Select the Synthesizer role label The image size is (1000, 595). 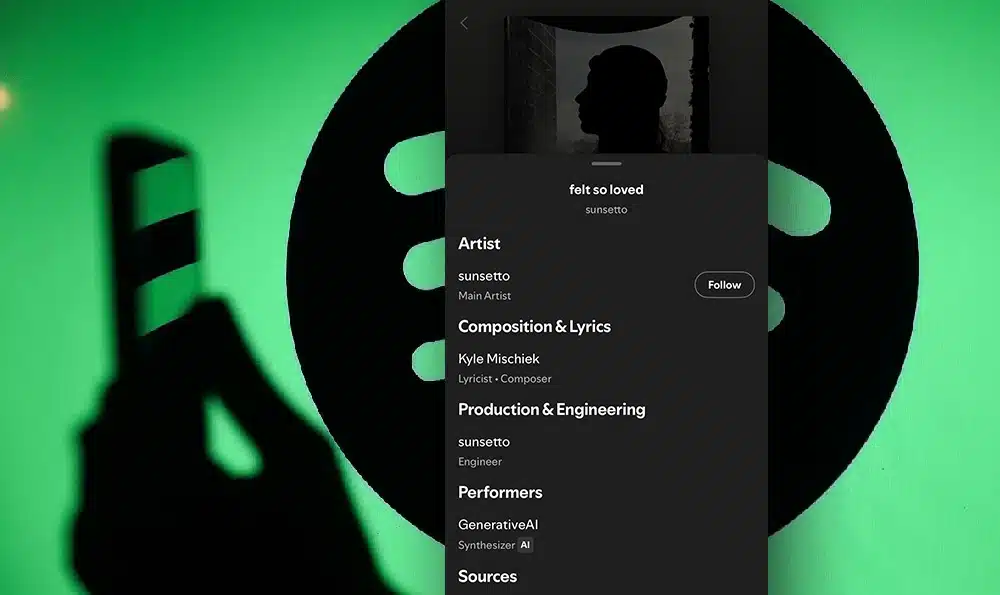(487, 545)
